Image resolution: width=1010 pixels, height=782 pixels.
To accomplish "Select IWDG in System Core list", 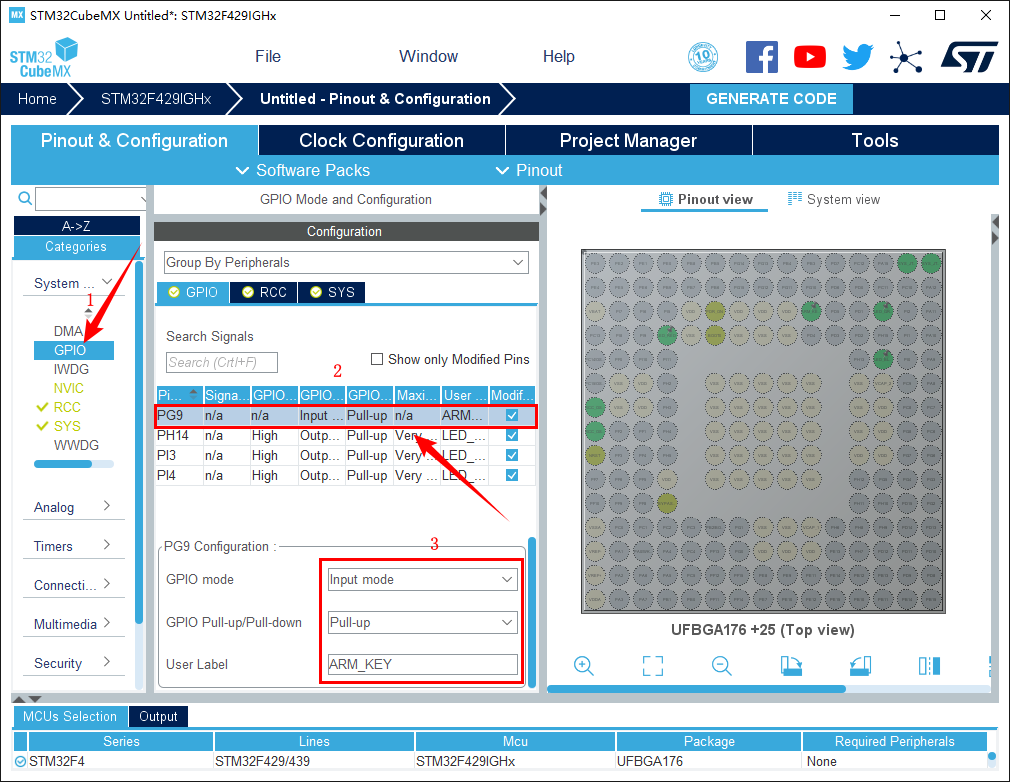I will pos(71,369).
